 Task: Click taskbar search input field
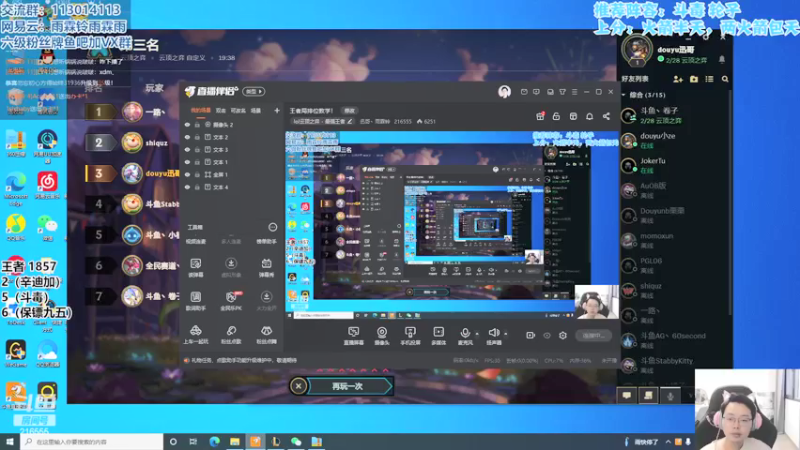(x=92, y=442)
